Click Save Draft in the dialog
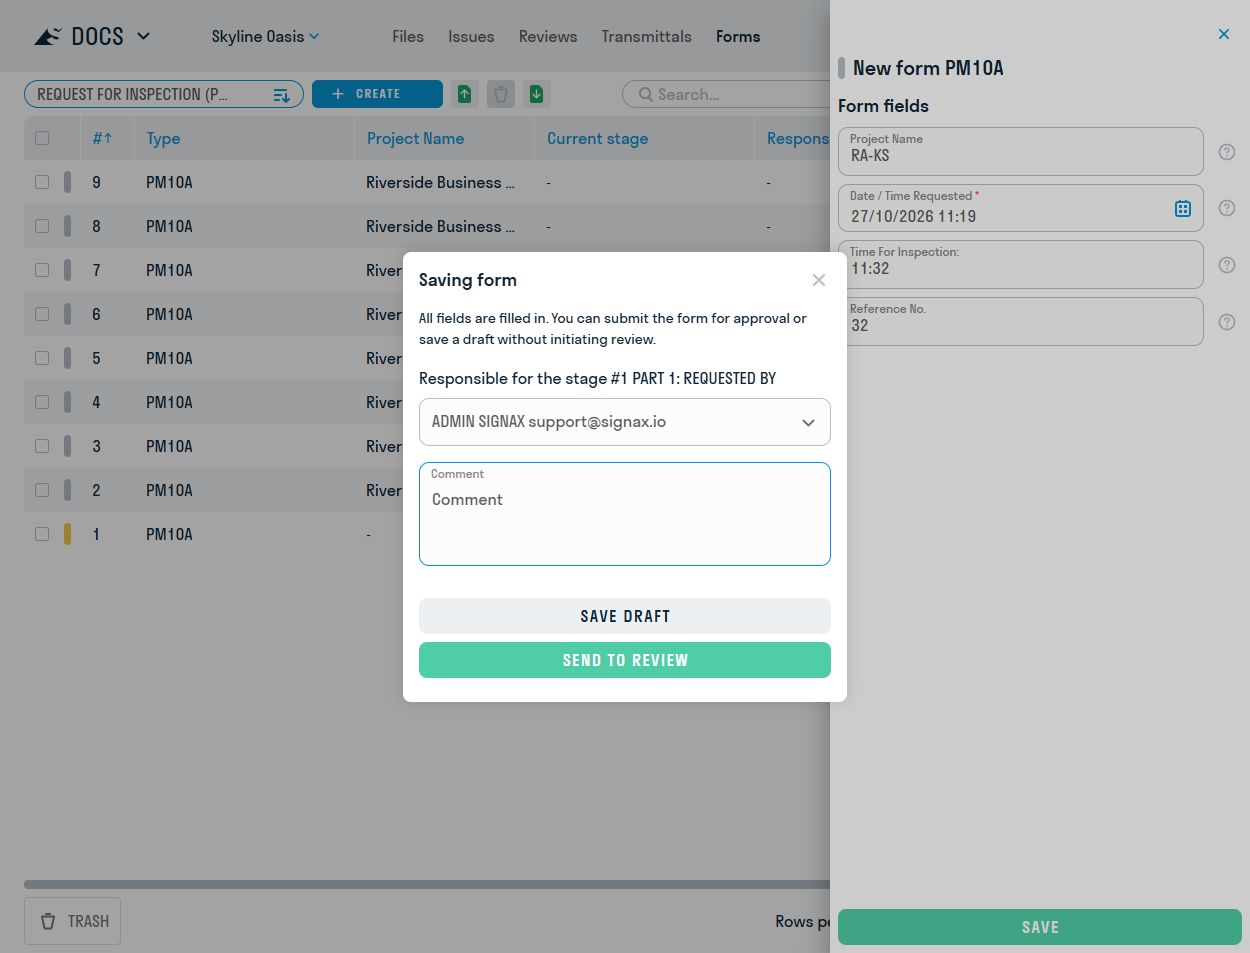The width and height of the screenshot is (1250, 953). coord(625,616)
